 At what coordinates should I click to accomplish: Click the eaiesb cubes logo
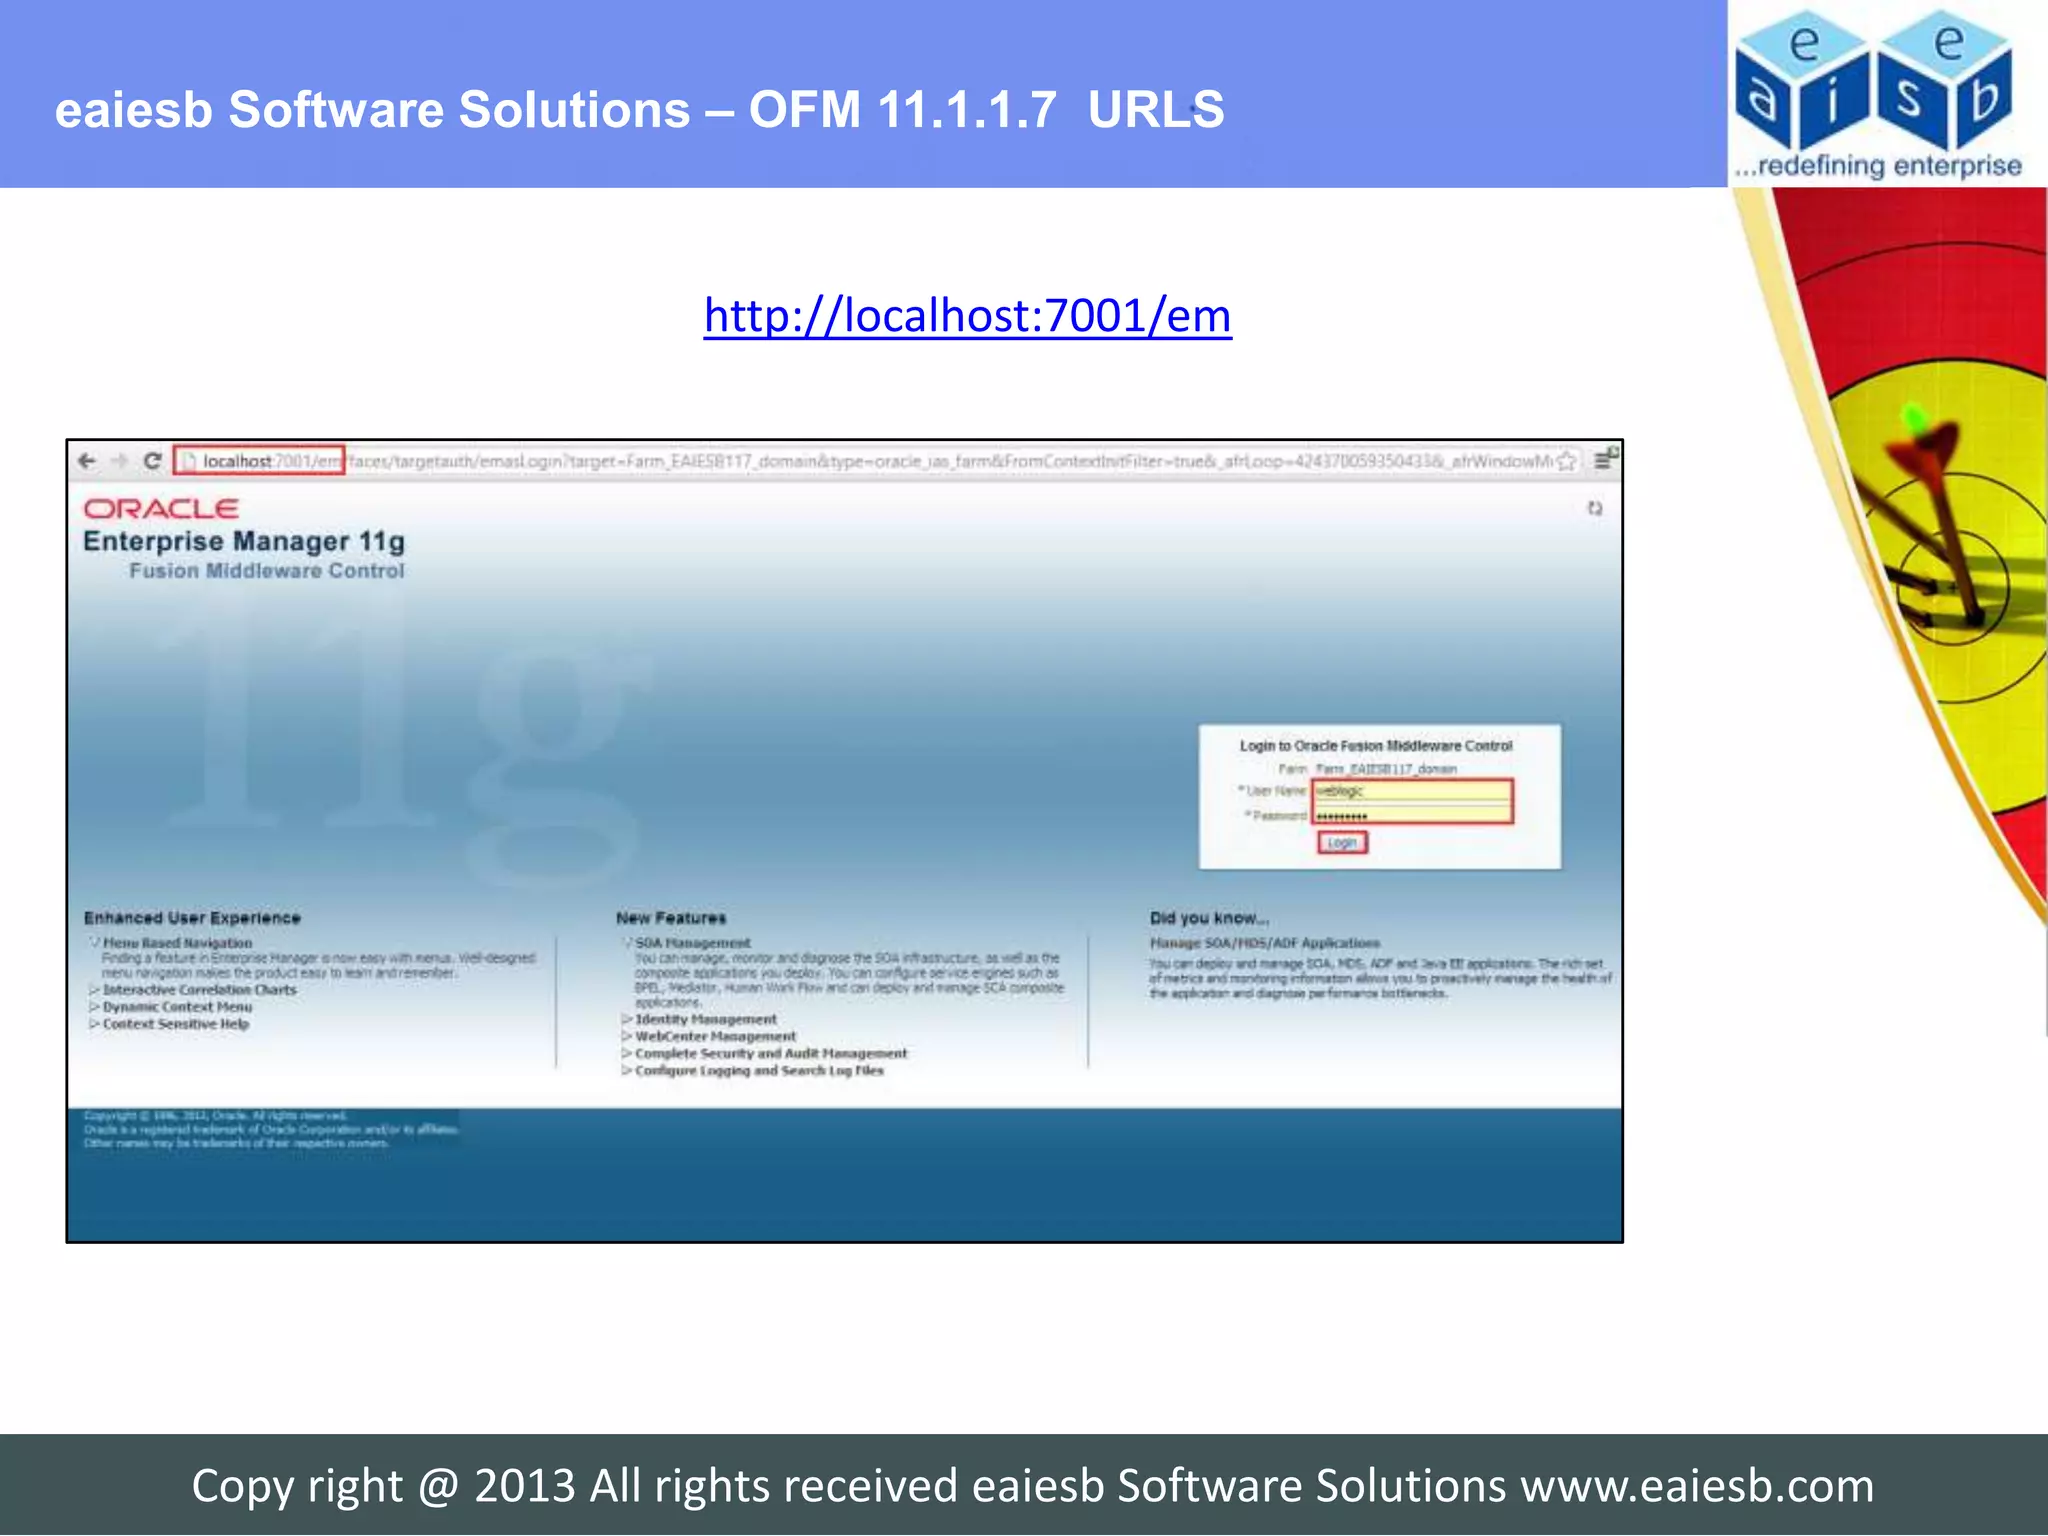pyautogui.click(x=1876, y=80)
